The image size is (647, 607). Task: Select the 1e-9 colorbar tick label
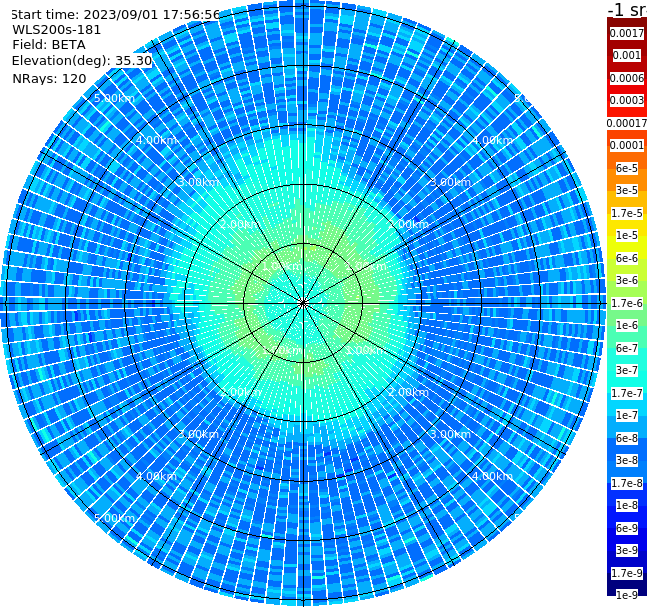pyautogui.click(x=627, y=595)
